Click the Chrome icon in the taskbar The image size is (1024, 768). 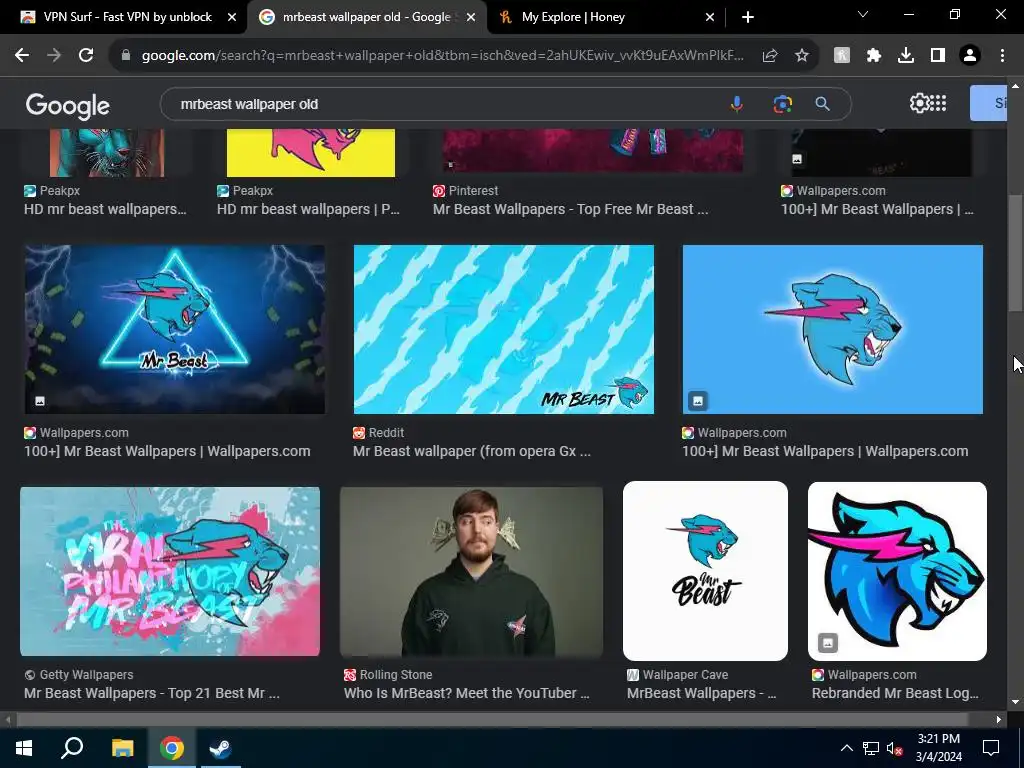172,748
